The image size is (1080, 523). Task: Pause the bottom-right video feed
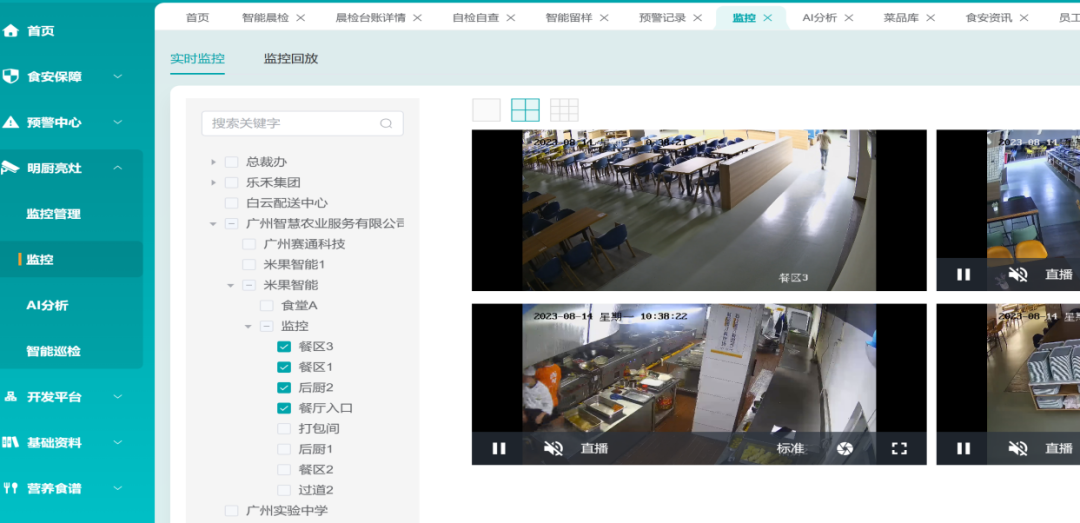click(963, 449)
